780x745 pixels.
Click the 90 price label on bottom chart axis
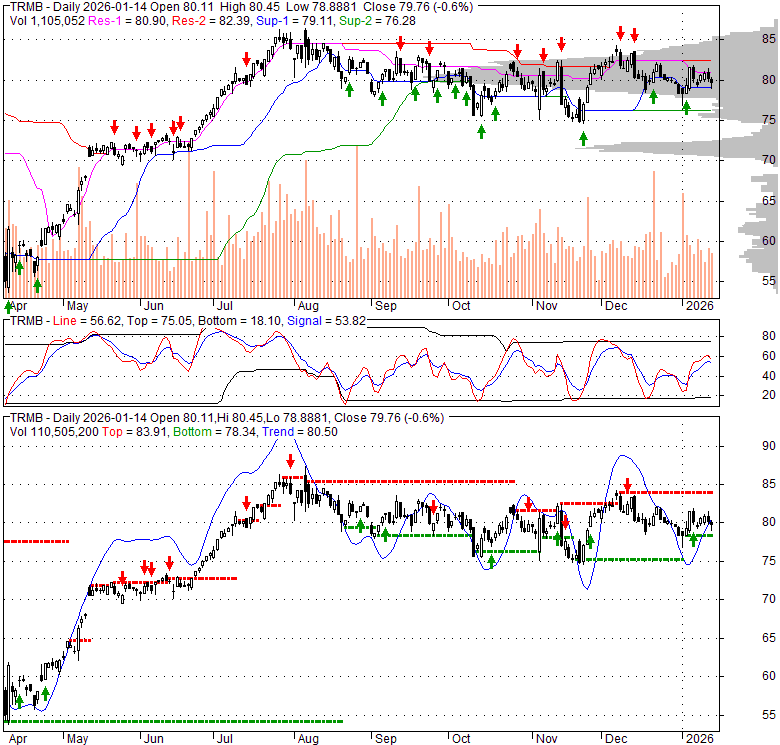point(769,446)
